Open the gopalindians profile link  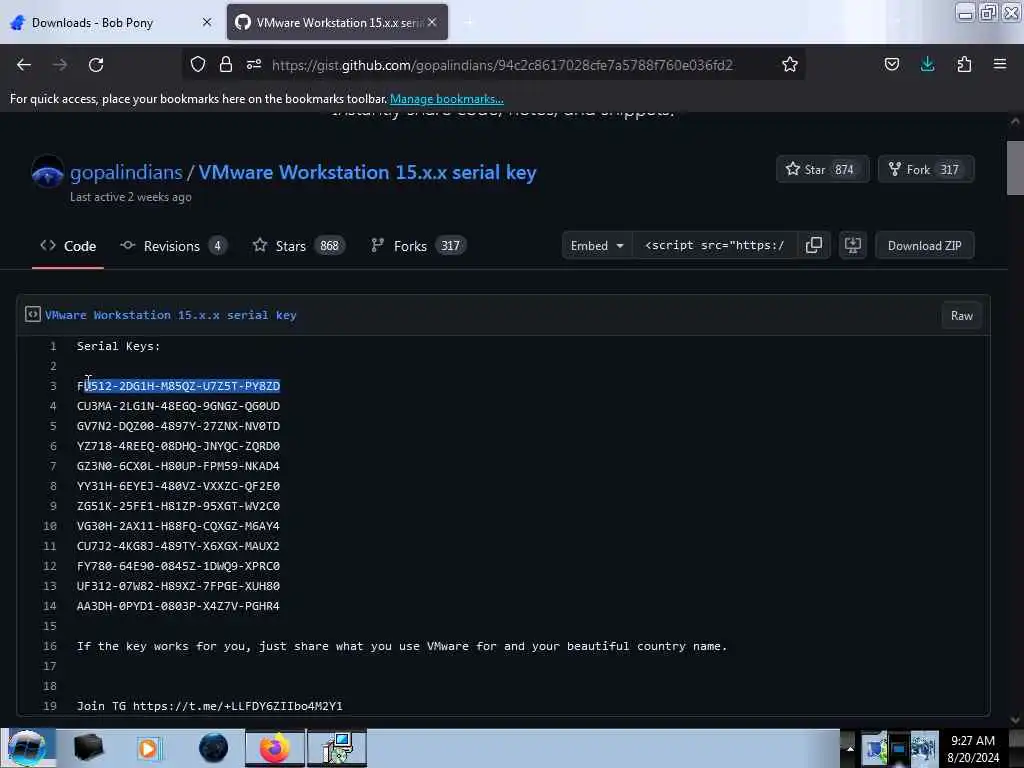coord(126,172)
